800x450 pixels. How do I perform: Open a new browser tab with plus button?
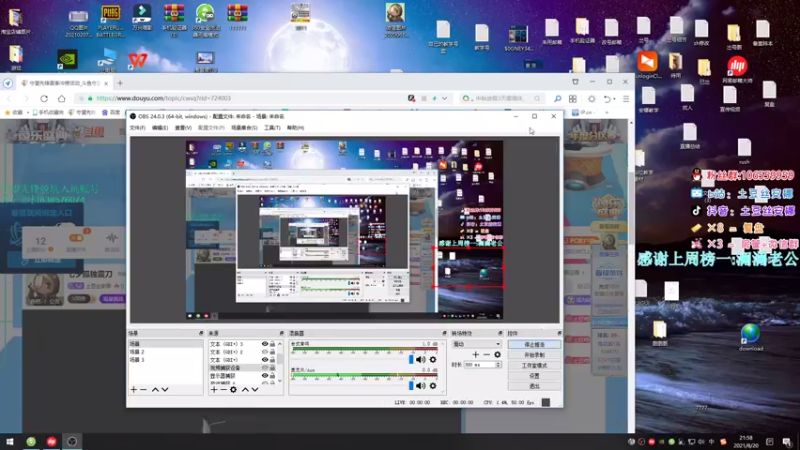coord(120,83)
